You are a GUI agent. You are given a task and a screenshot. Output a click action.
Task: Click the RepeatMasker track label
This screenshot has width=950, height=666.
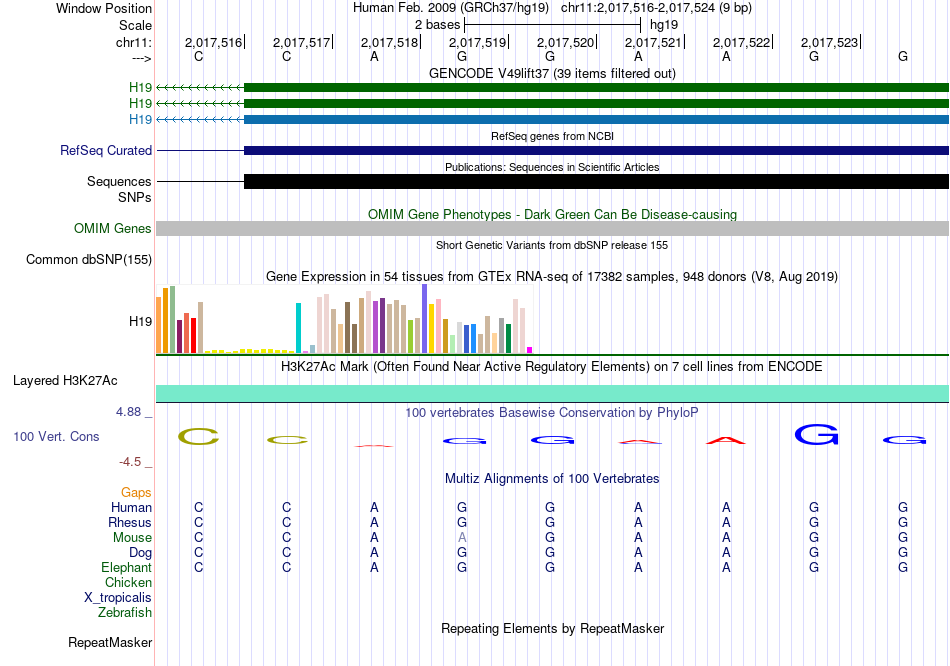110,642
